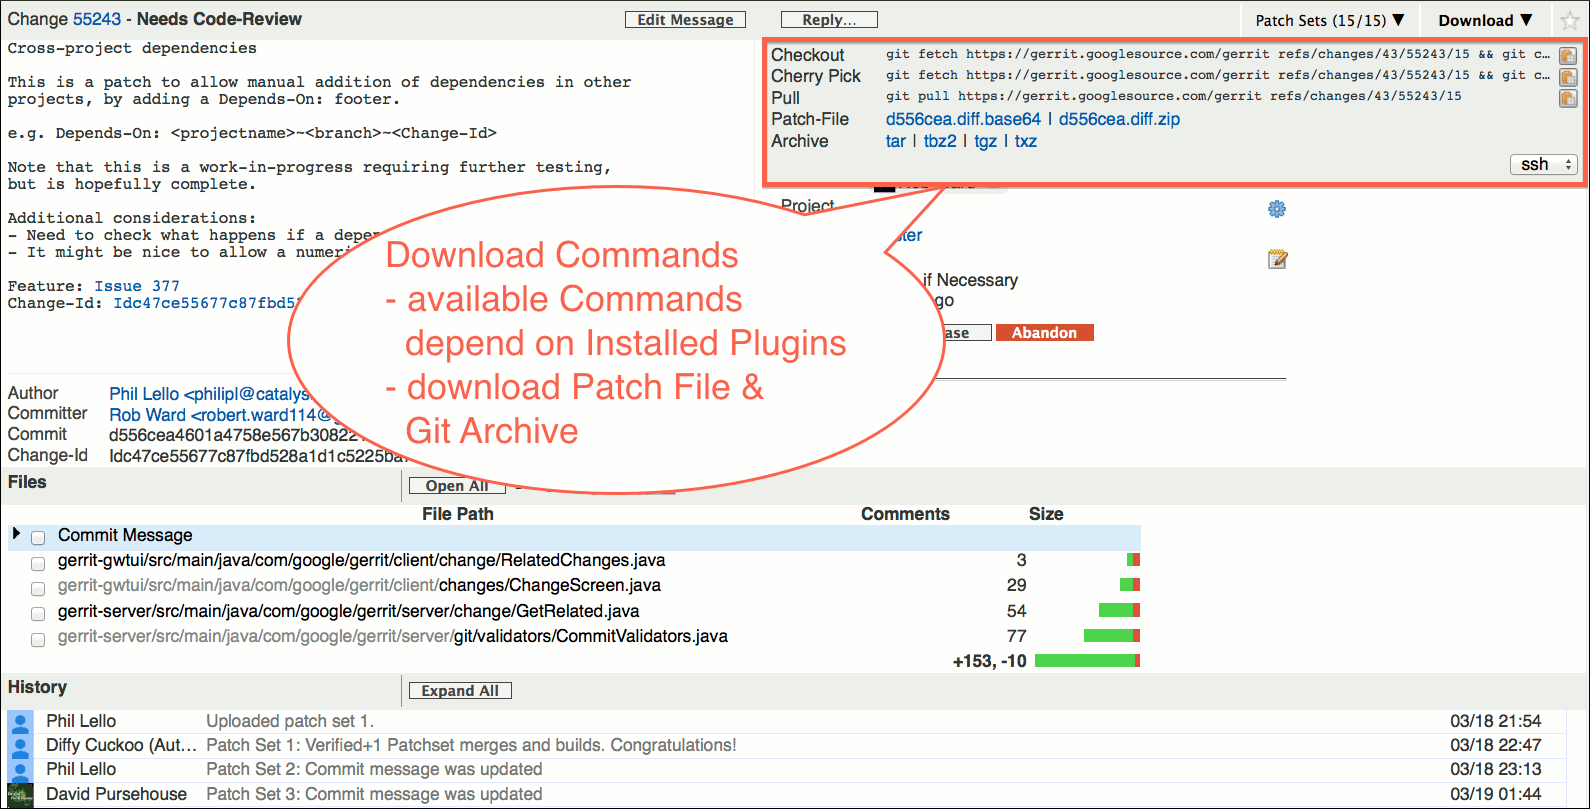Copy the Cherry Pick command to clipboard
The height and width of the screenshot is (809, 1590).
click(x=1567, y=77)
